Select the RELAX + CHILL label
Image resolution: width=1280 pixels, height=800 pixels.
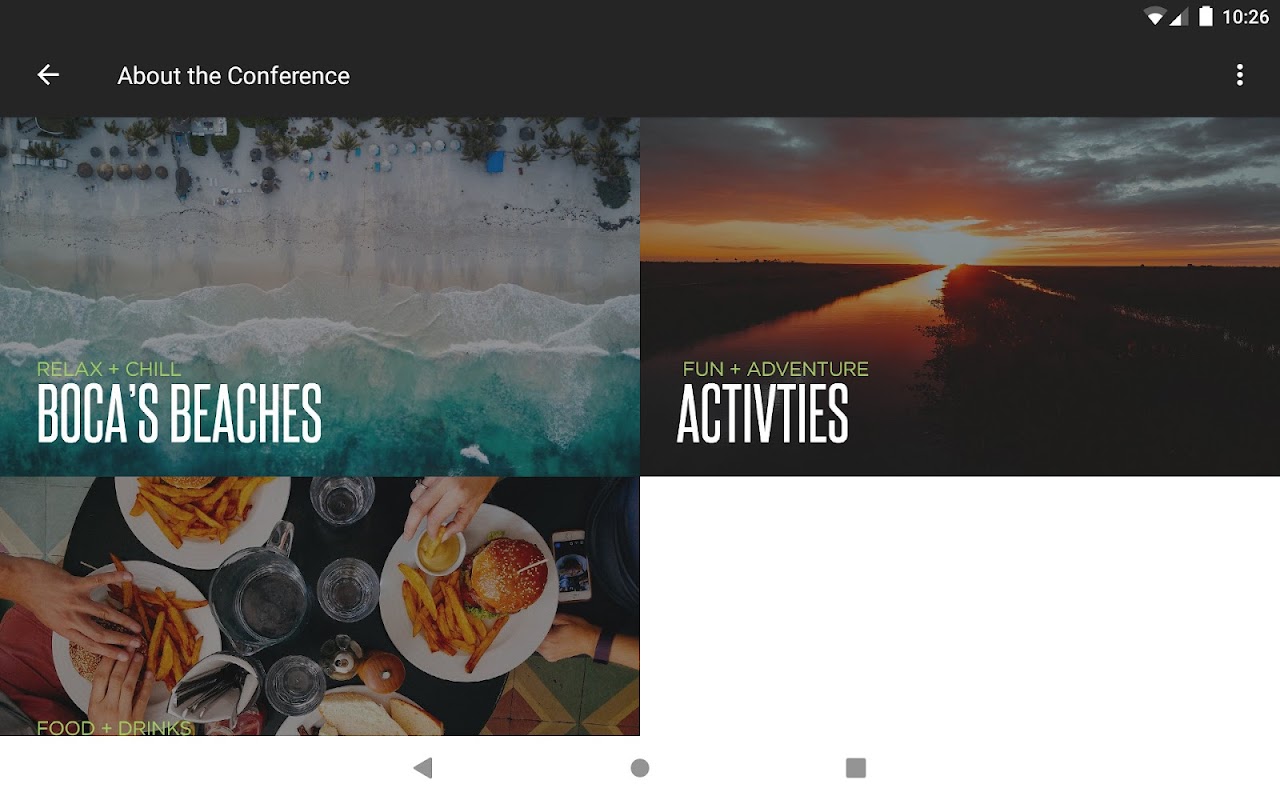(109, 369)
